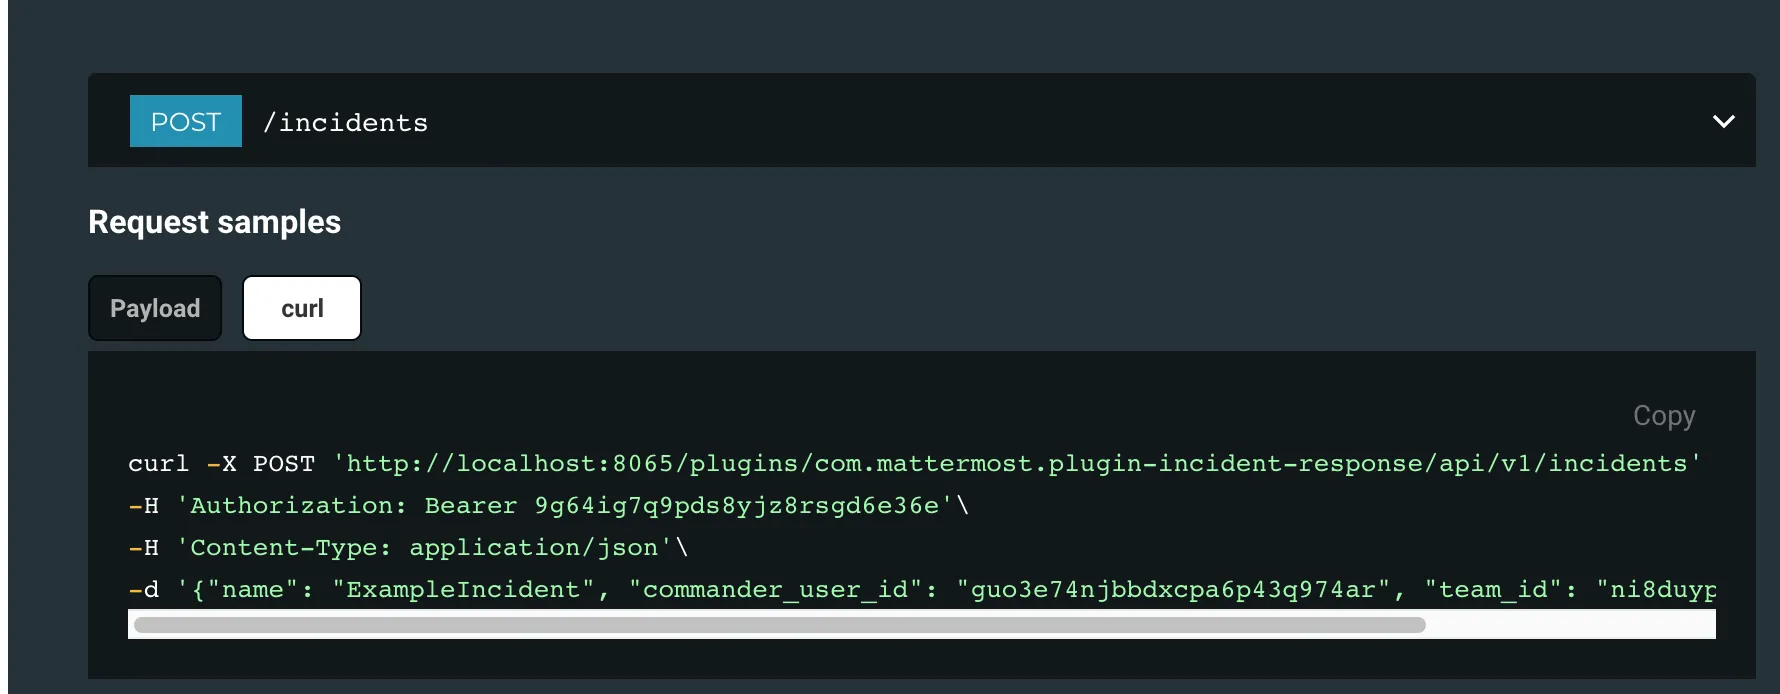Click the blue POST method badge
Screen dimensions: 1780x694
pyautogui.click(x=186, y=121)
